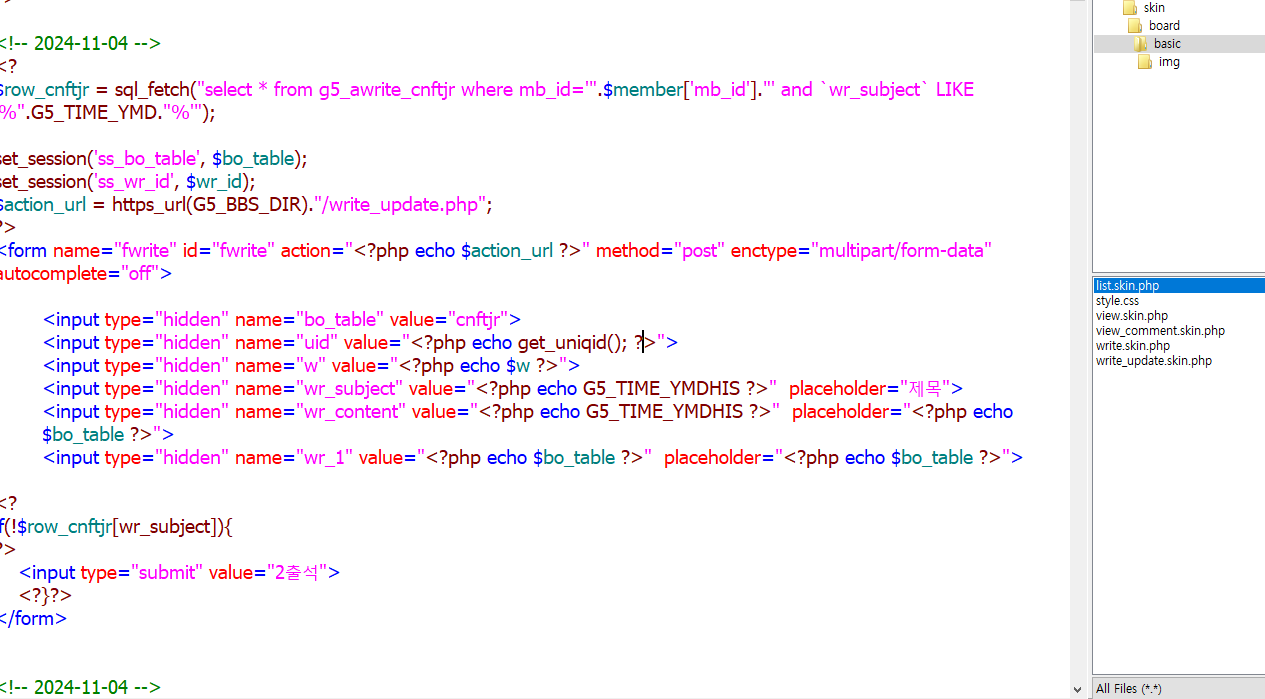This screenshot has width=1265, height=699.
Task: Select view.skin.php in the file list
Action: tap(1131, 316)
